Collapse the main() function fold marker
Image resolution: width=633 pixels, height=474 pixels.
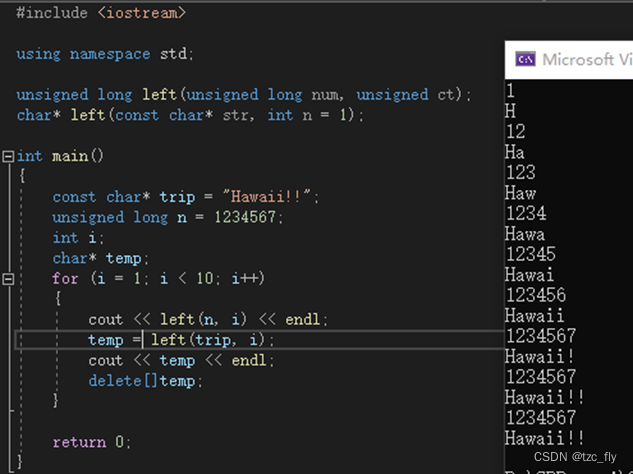pos(8,156)
